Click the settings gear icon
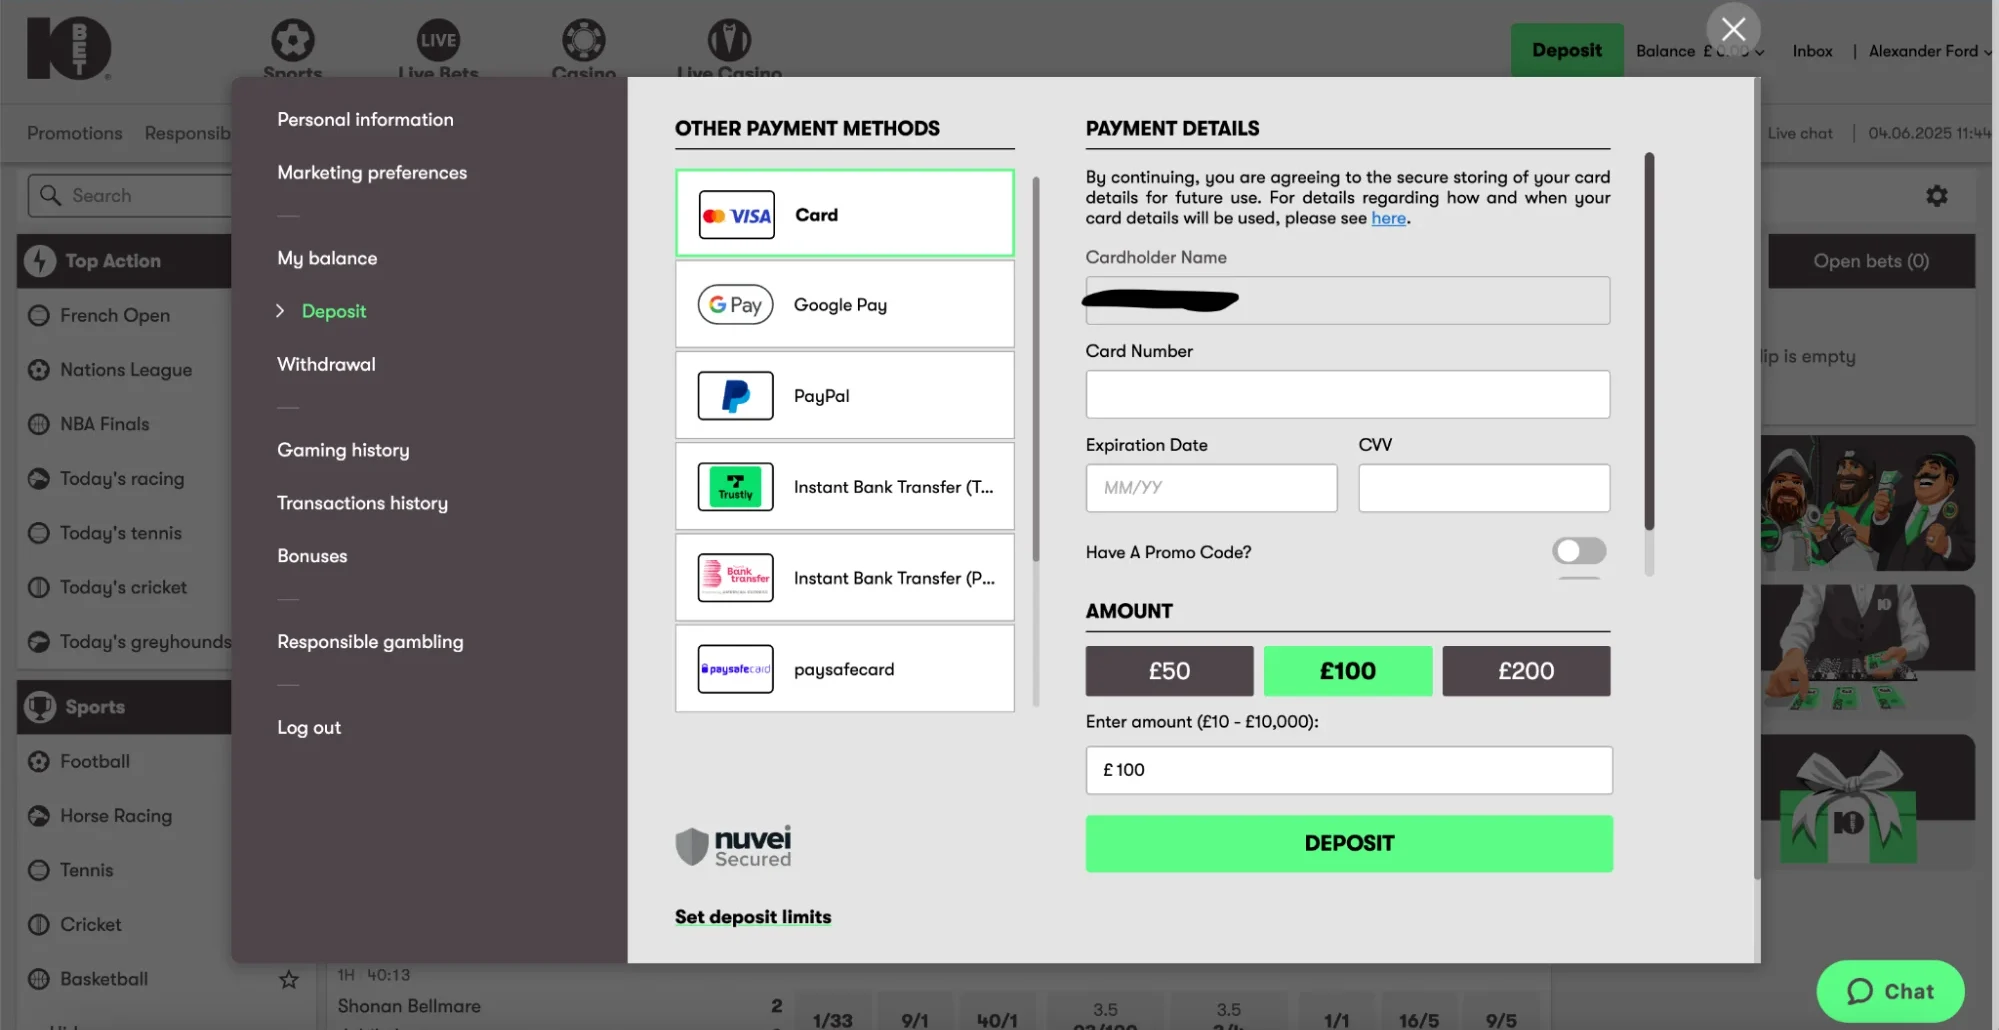 pyautogui.click(x=1936, y=196)
